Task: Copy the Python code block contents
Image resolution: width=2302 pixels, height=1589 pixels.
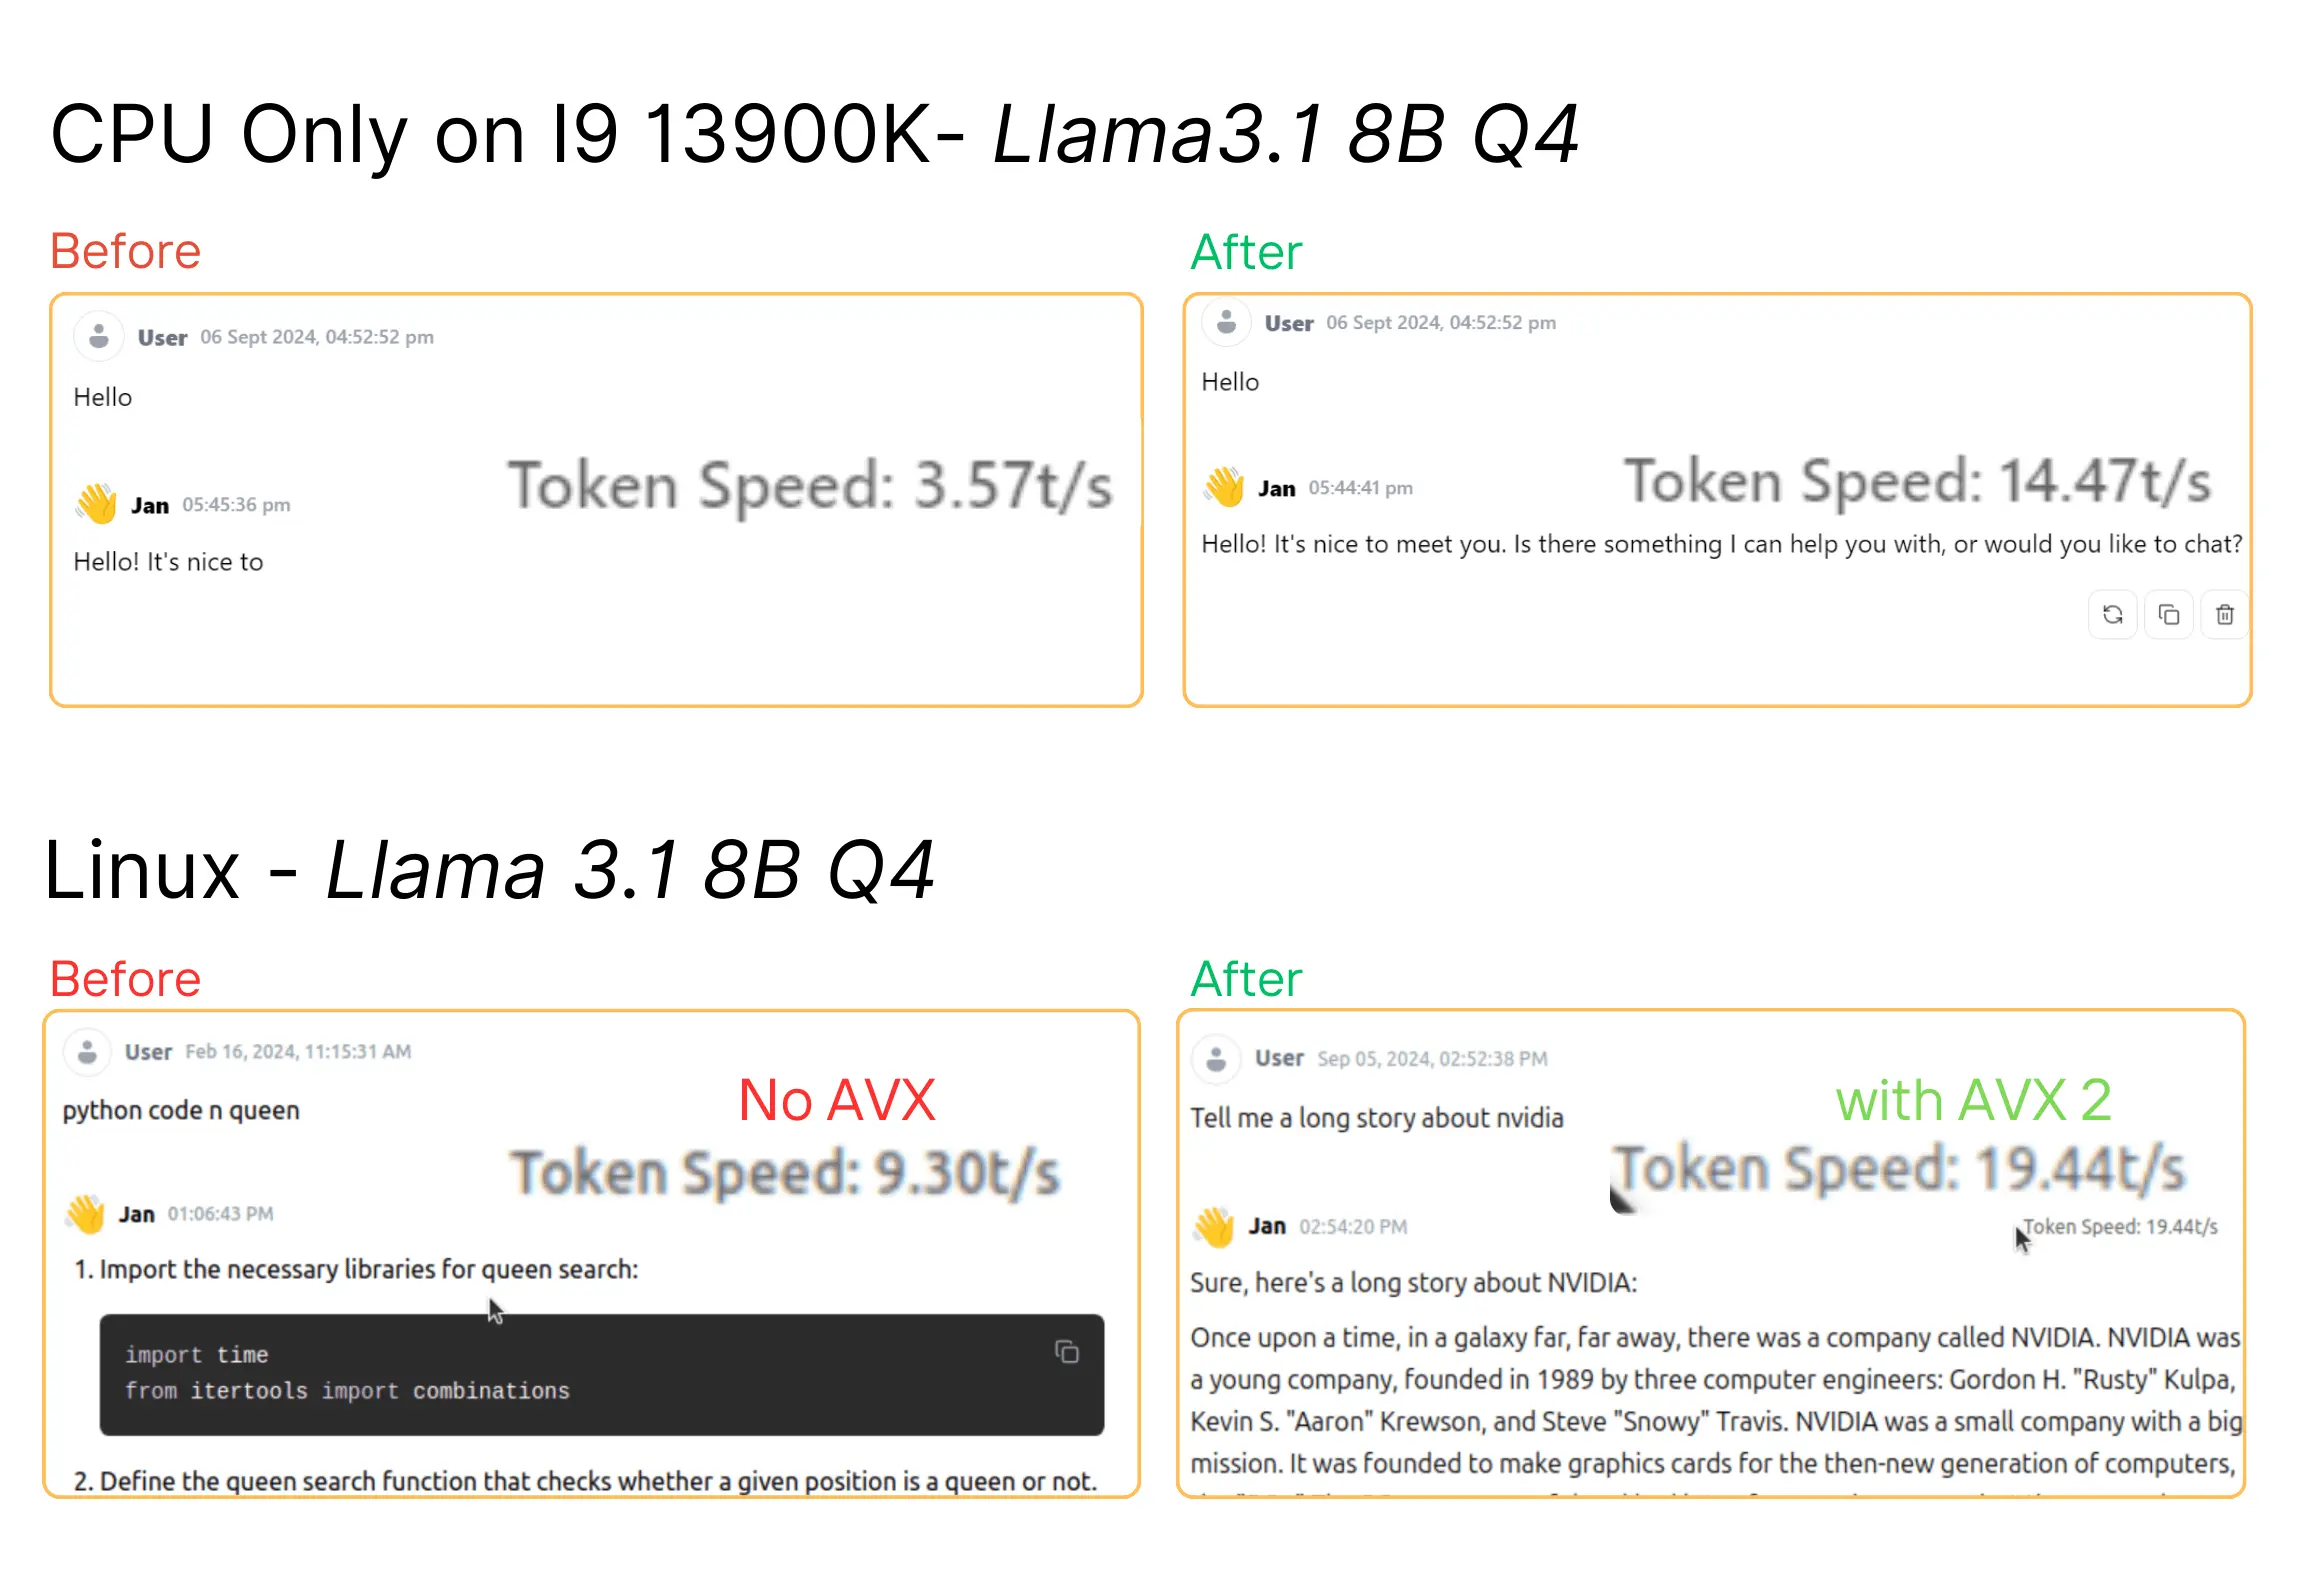Action: pos(1066,1352)
